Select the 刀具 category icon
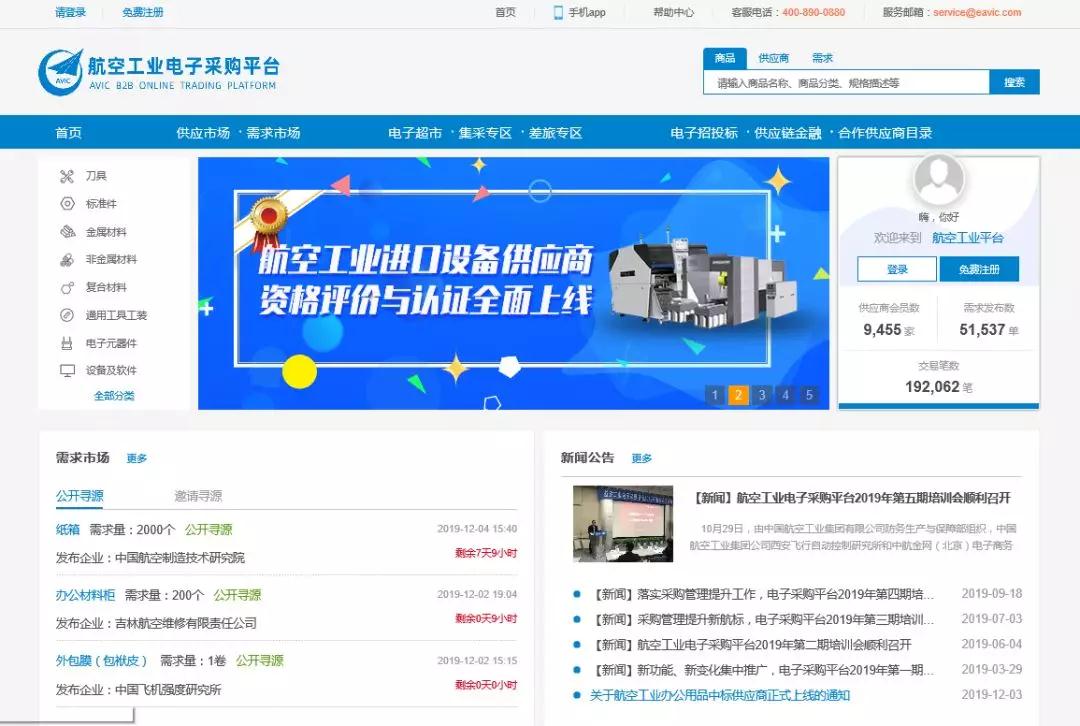 pos(67,176)
